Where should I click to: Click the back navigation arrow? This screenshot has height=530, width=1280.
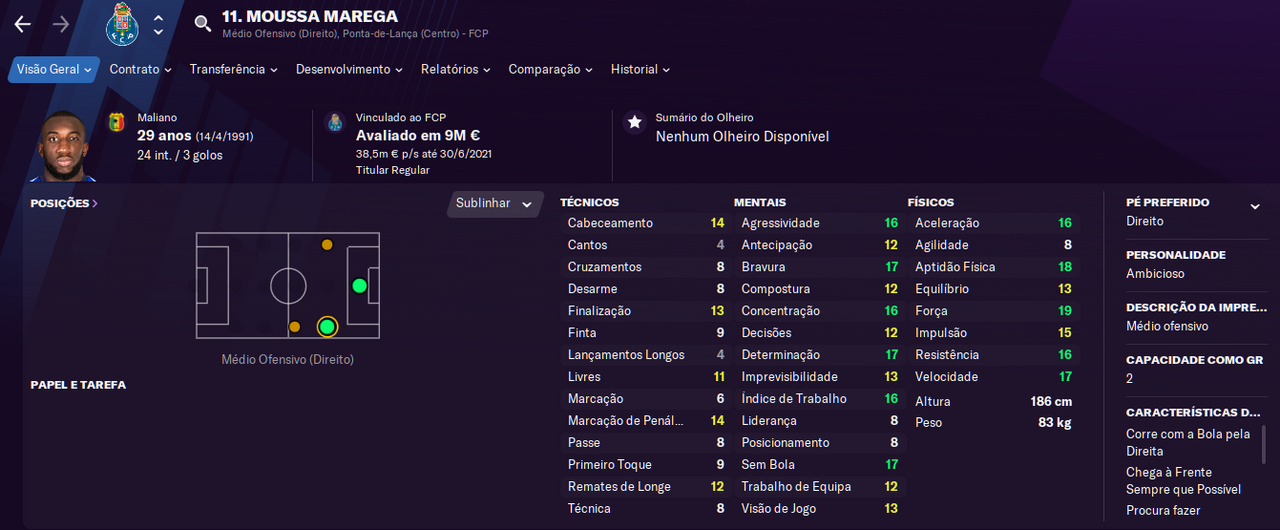[22, 25]
